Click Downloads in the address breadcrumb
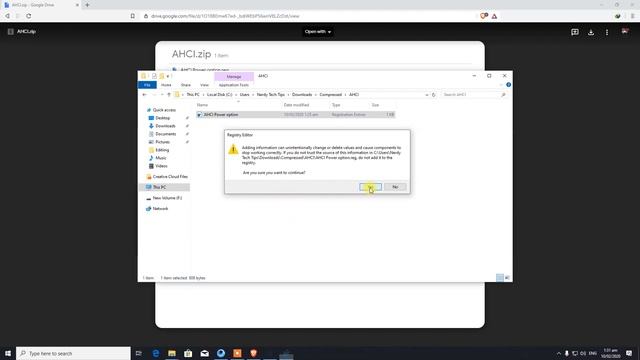Screen dimensions: 640x360 pos(302,95)
